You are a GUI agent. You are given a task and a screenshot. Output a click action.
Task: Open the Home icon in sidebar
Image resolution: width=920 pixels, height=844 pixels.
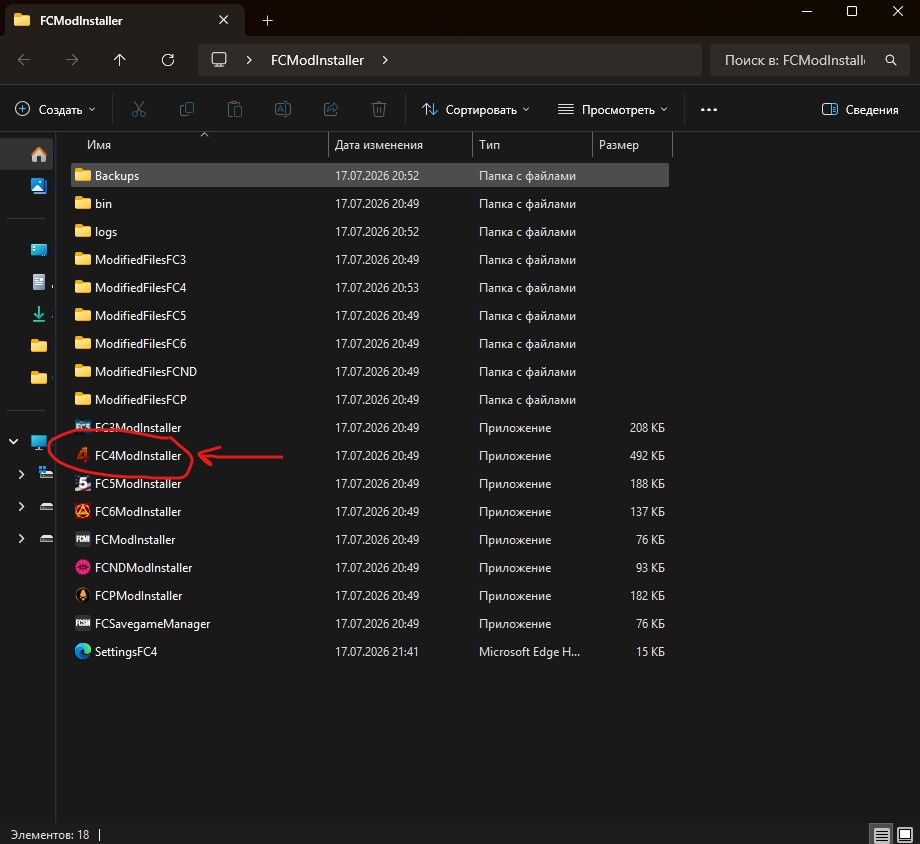point(39,154)
